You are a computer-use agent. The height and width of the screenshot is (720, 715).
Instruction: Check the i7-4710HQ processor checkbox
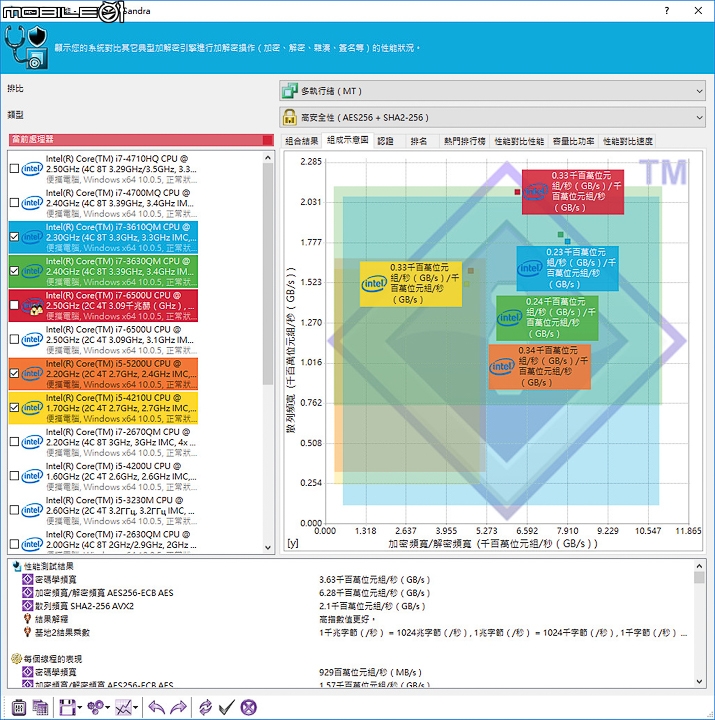[14, 169]
